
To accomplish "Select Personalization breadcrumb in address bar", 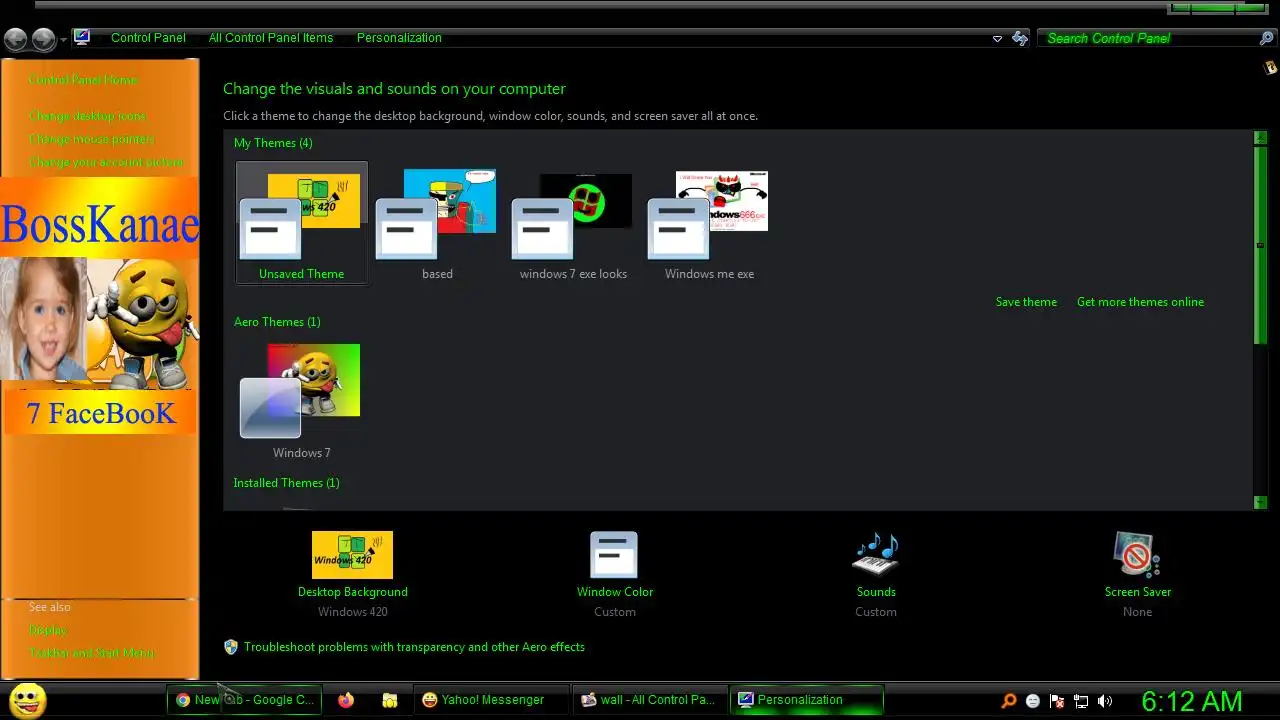I will coord(399,38).
